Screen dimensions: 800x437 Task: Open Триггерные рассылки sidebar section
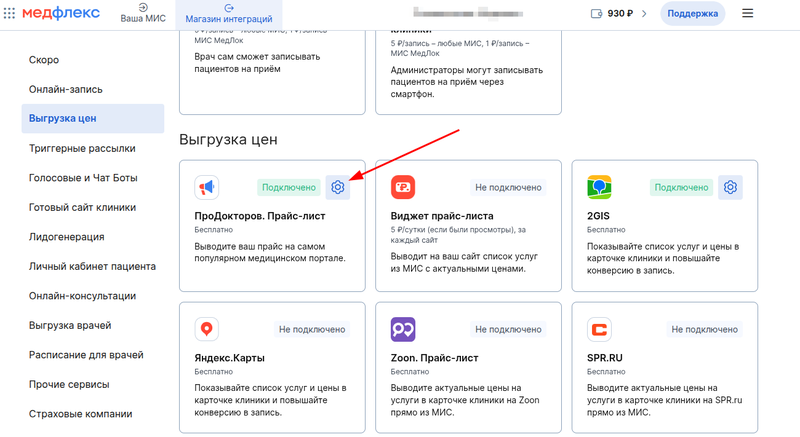82,148
